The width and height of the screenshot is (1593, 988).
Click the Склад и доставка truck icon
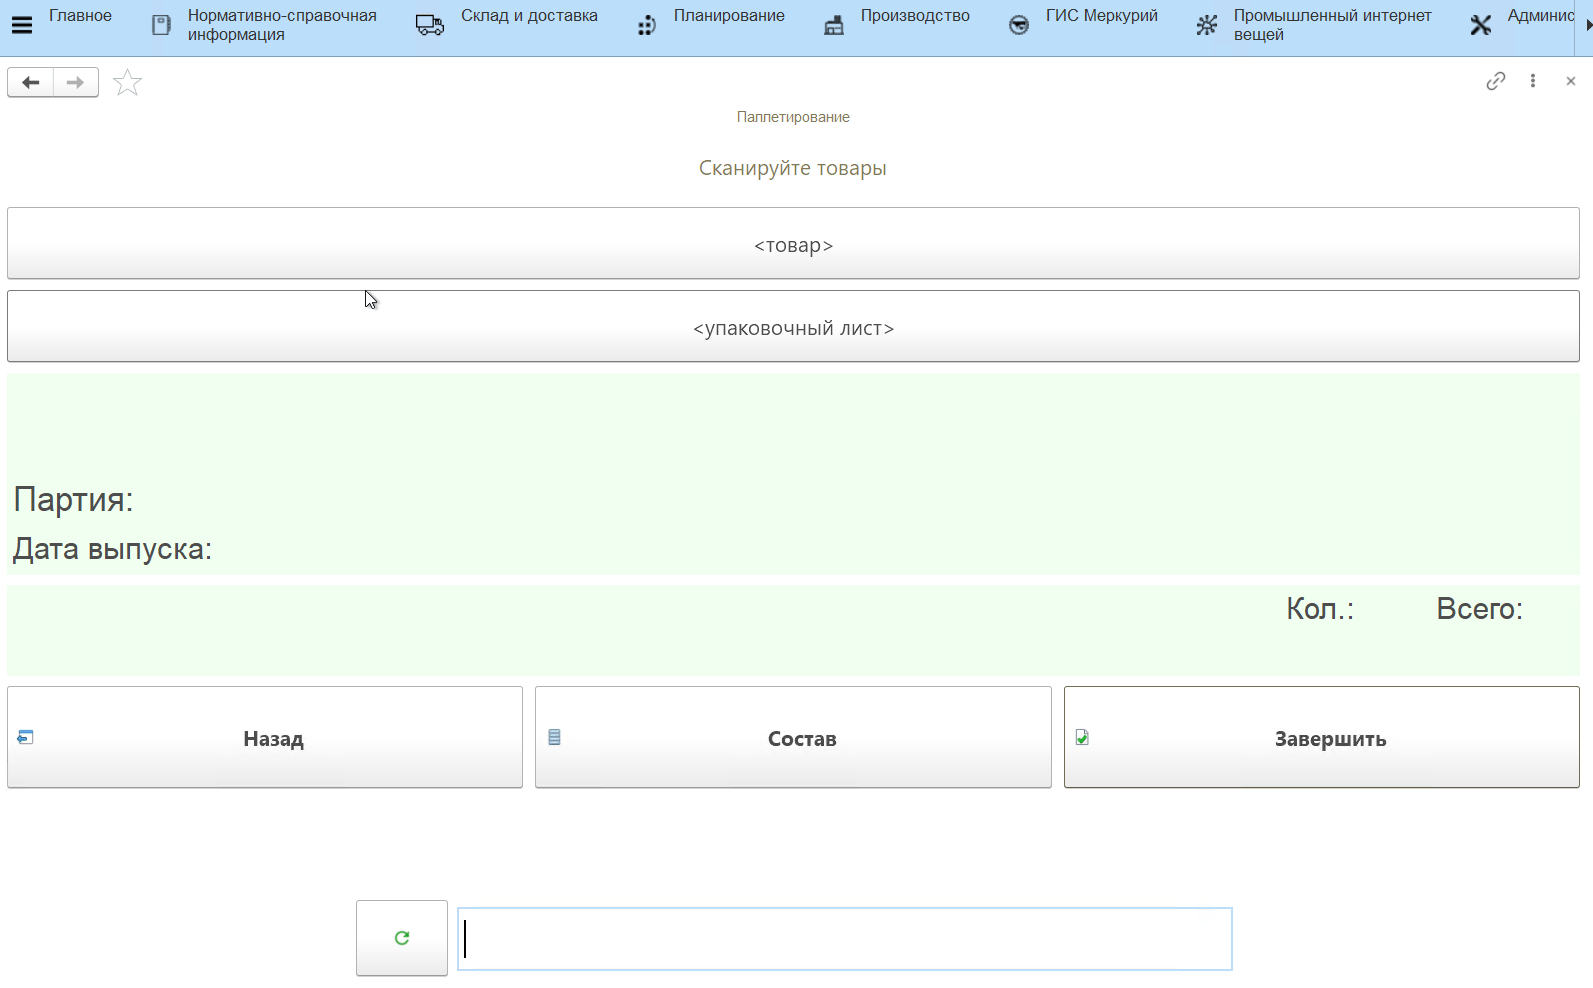(430, 25)
